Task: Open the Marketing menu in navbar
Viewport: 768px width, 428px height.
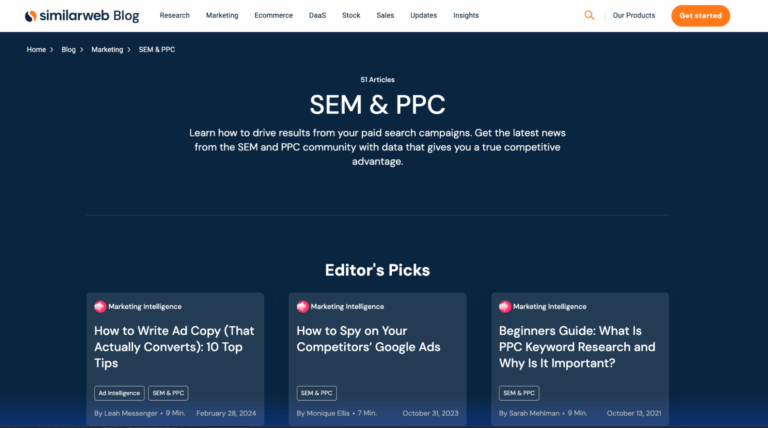Action: point(222,16)
